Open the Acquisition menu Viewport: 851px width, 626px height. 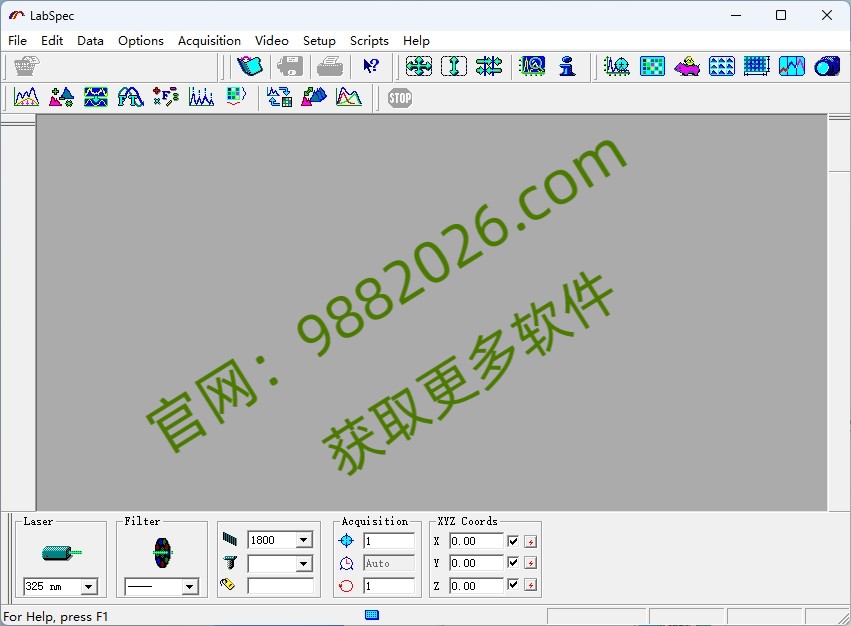point(209,41)
